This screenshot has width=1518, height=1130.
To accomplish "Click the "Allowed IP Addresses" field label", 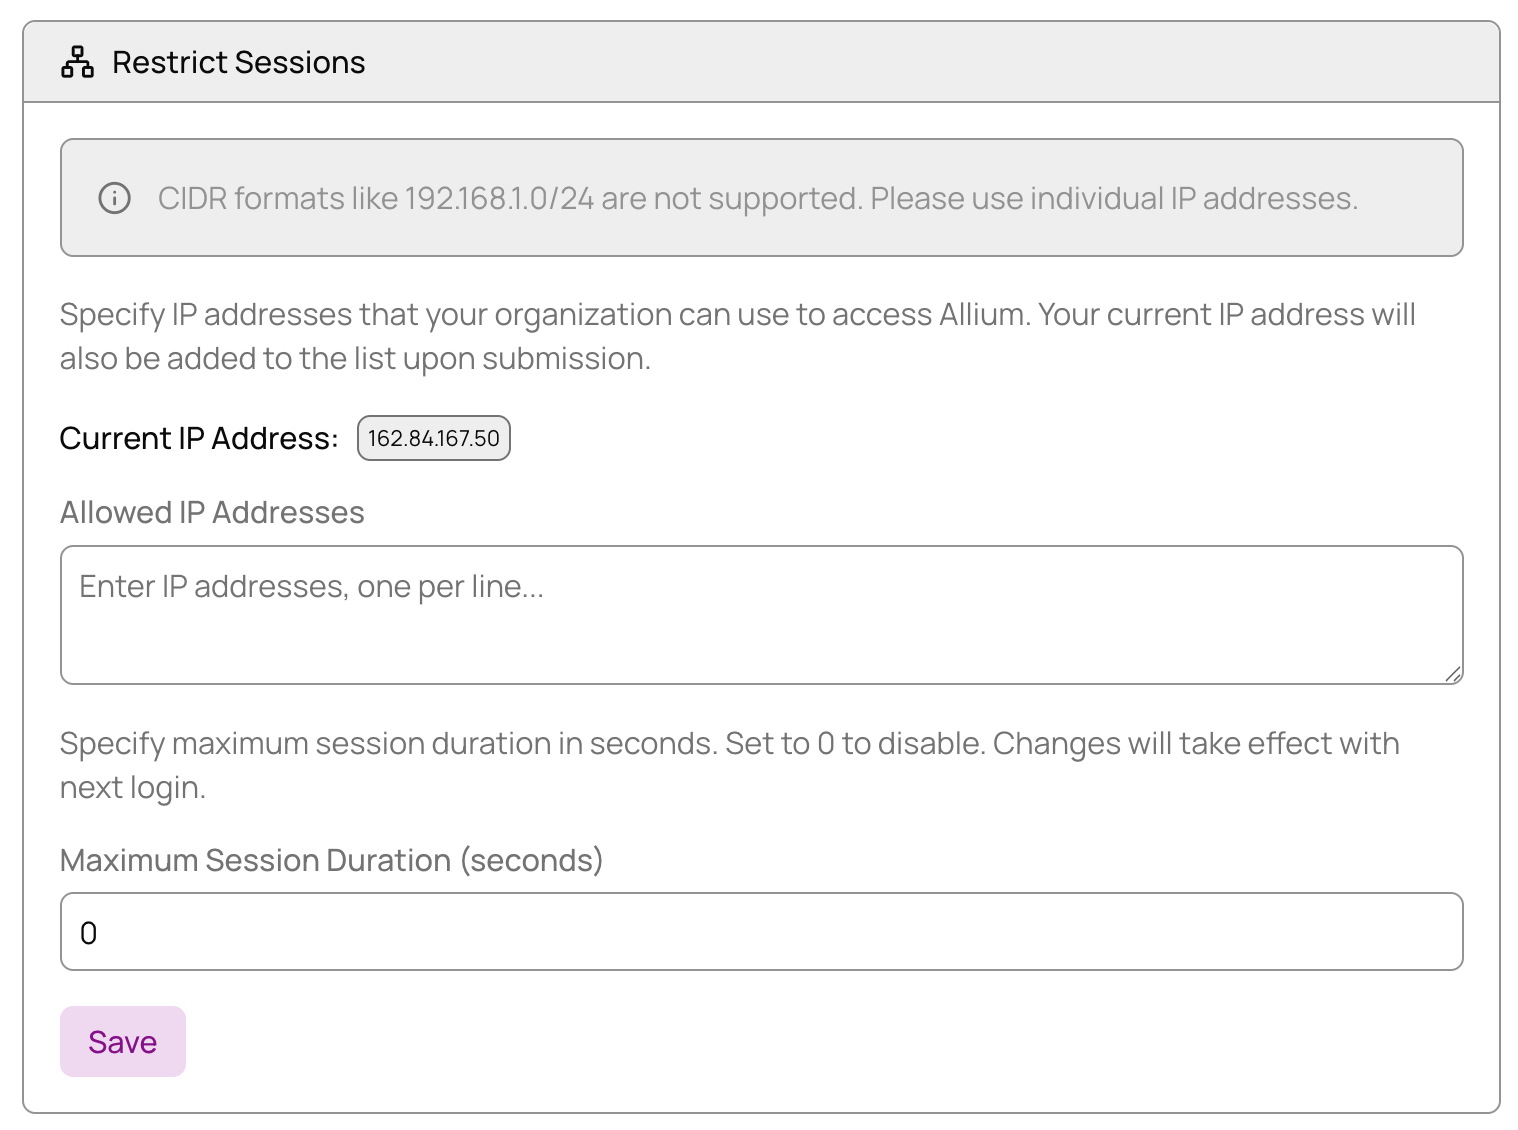I will pos(212,512).
